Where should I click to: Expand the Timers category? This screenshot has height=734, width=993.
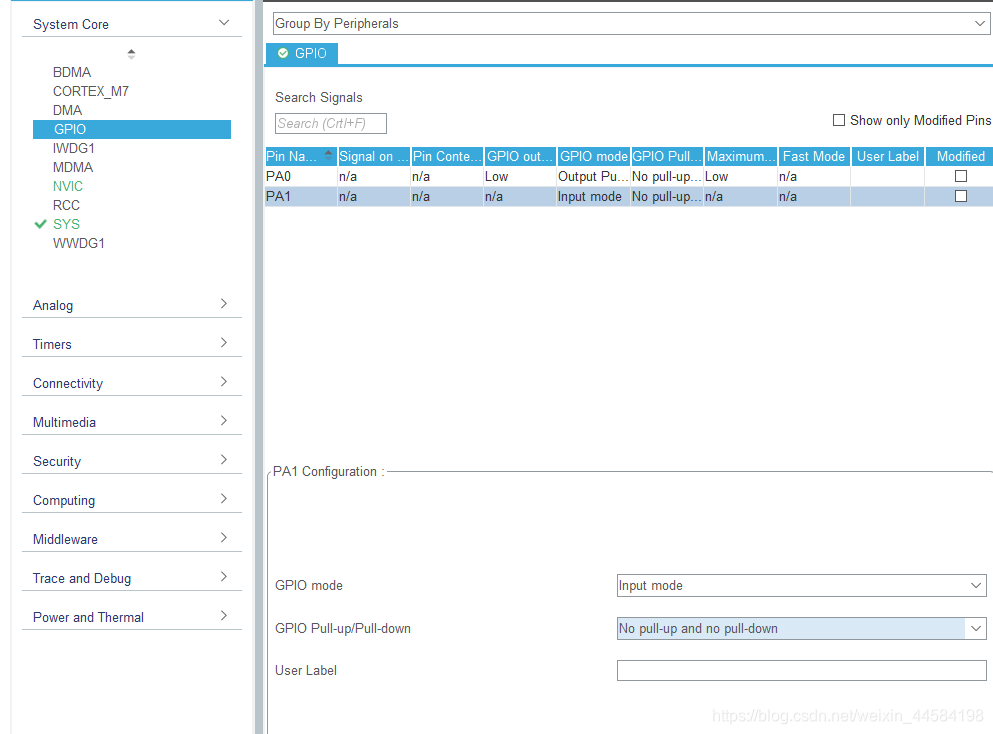(x=224, y=343)
